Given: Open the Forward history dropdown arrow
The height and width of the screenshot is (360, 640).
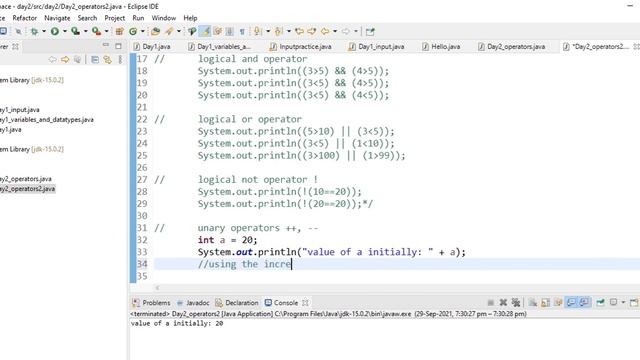Looking at the screenshot, I should click(x=356, y=31).
